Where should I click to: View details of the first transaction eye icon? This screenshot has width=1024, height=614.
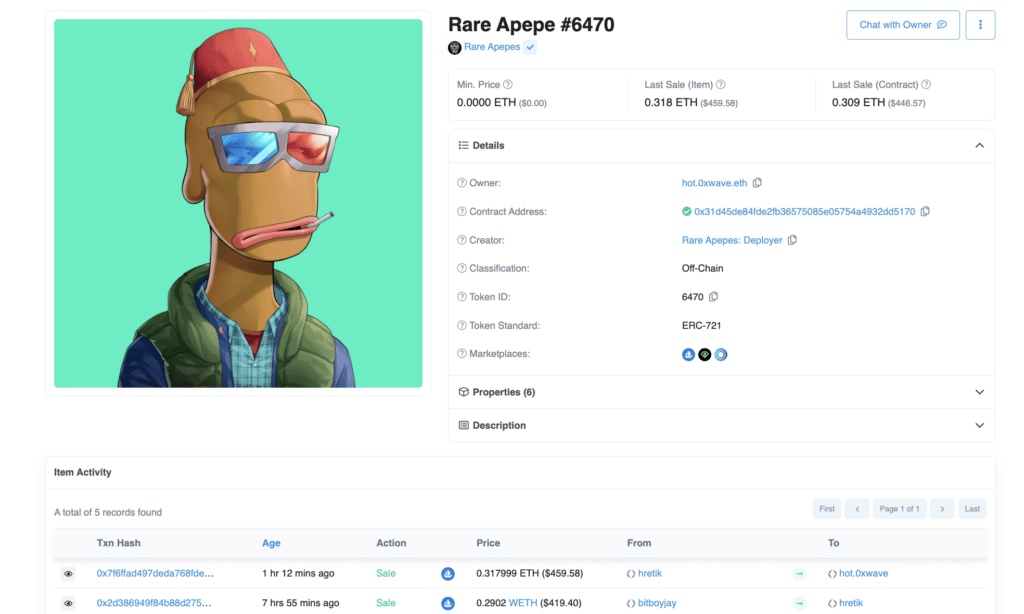(68, 574)
